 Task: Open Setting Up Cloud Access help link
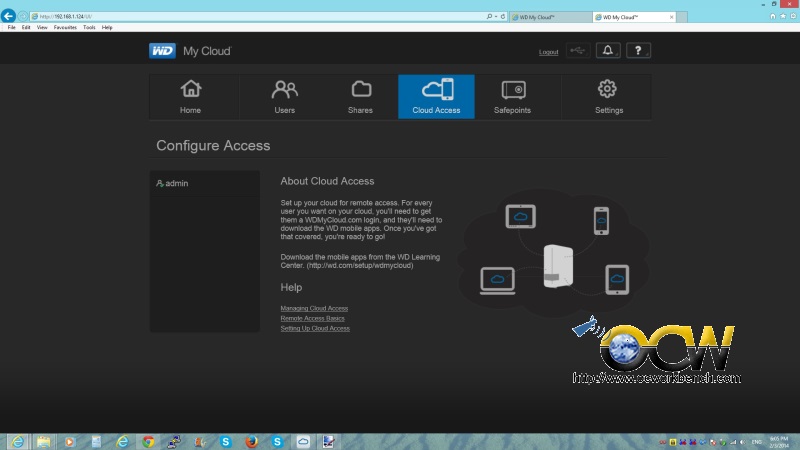[x=315, y=329]
